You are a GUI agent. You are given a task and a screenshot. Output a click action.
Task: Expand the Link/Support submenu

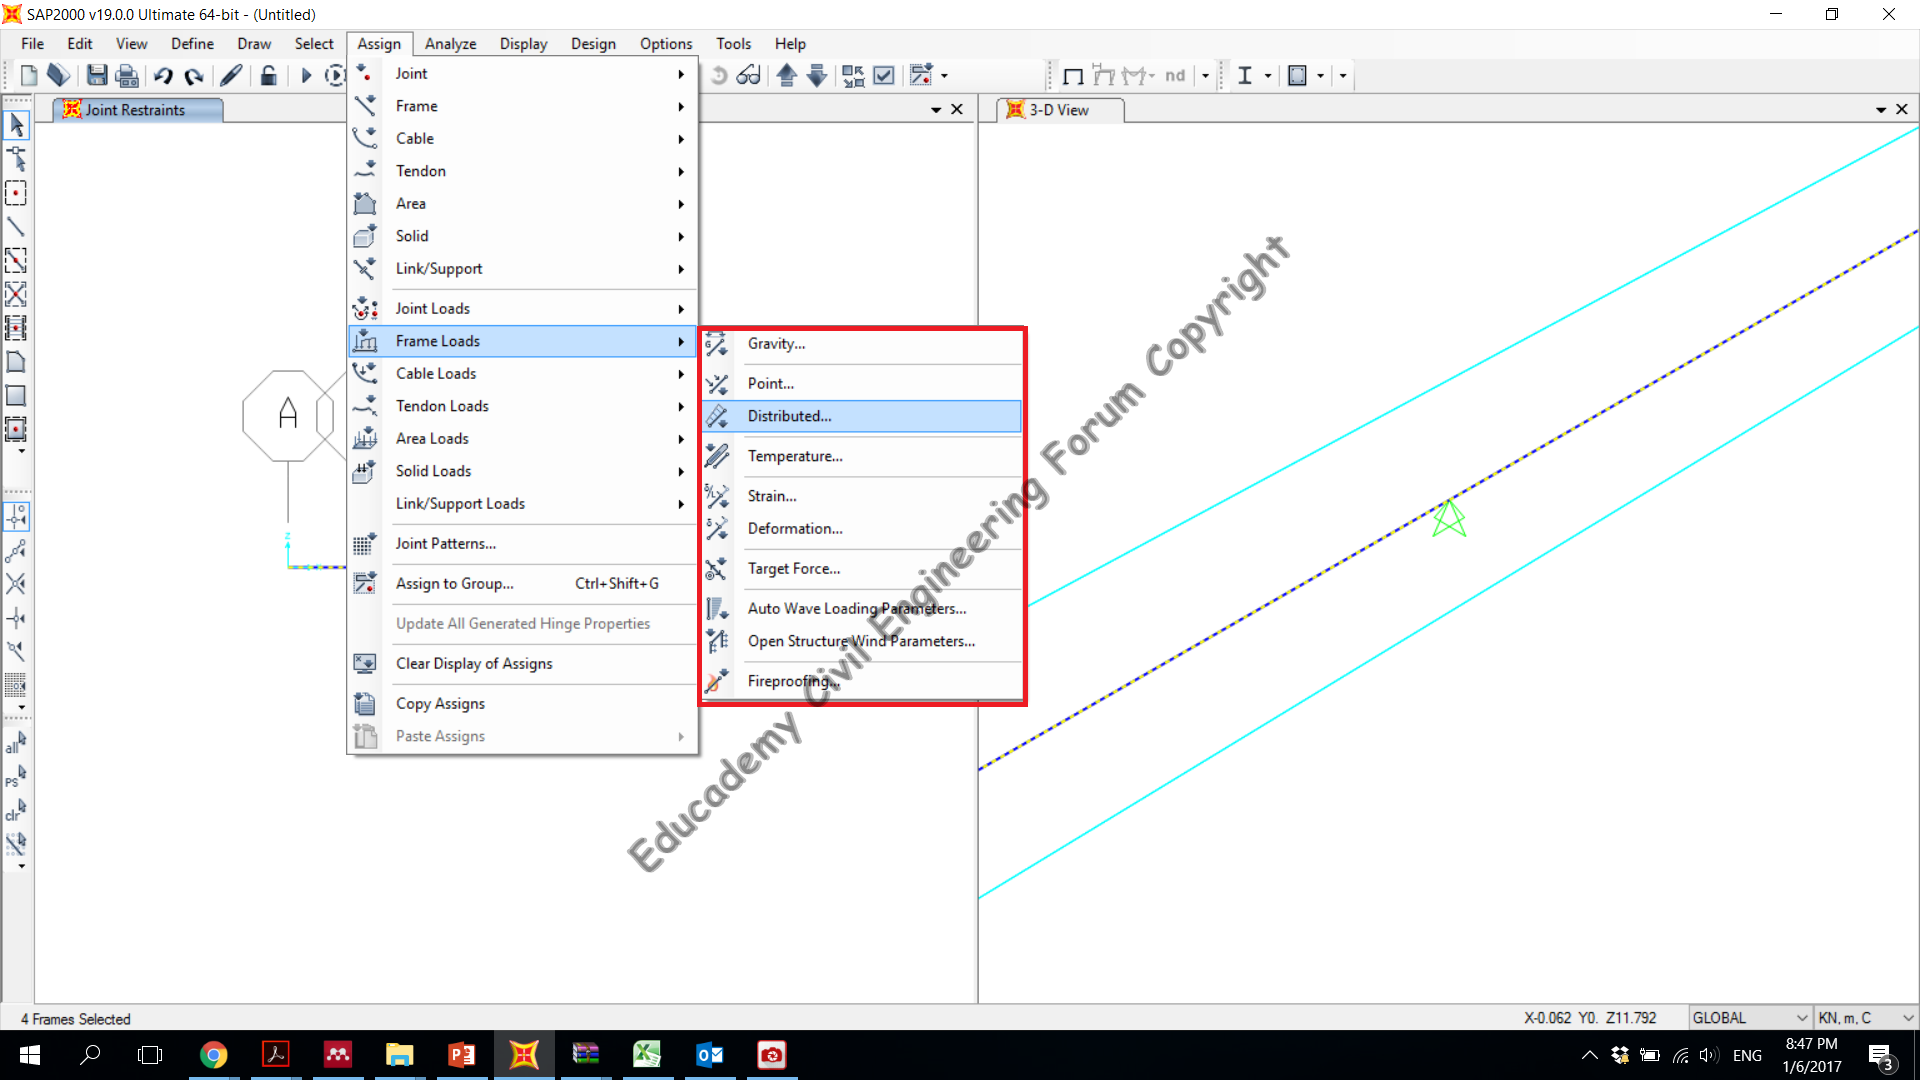pyautogui.click(x=522, y=269)
